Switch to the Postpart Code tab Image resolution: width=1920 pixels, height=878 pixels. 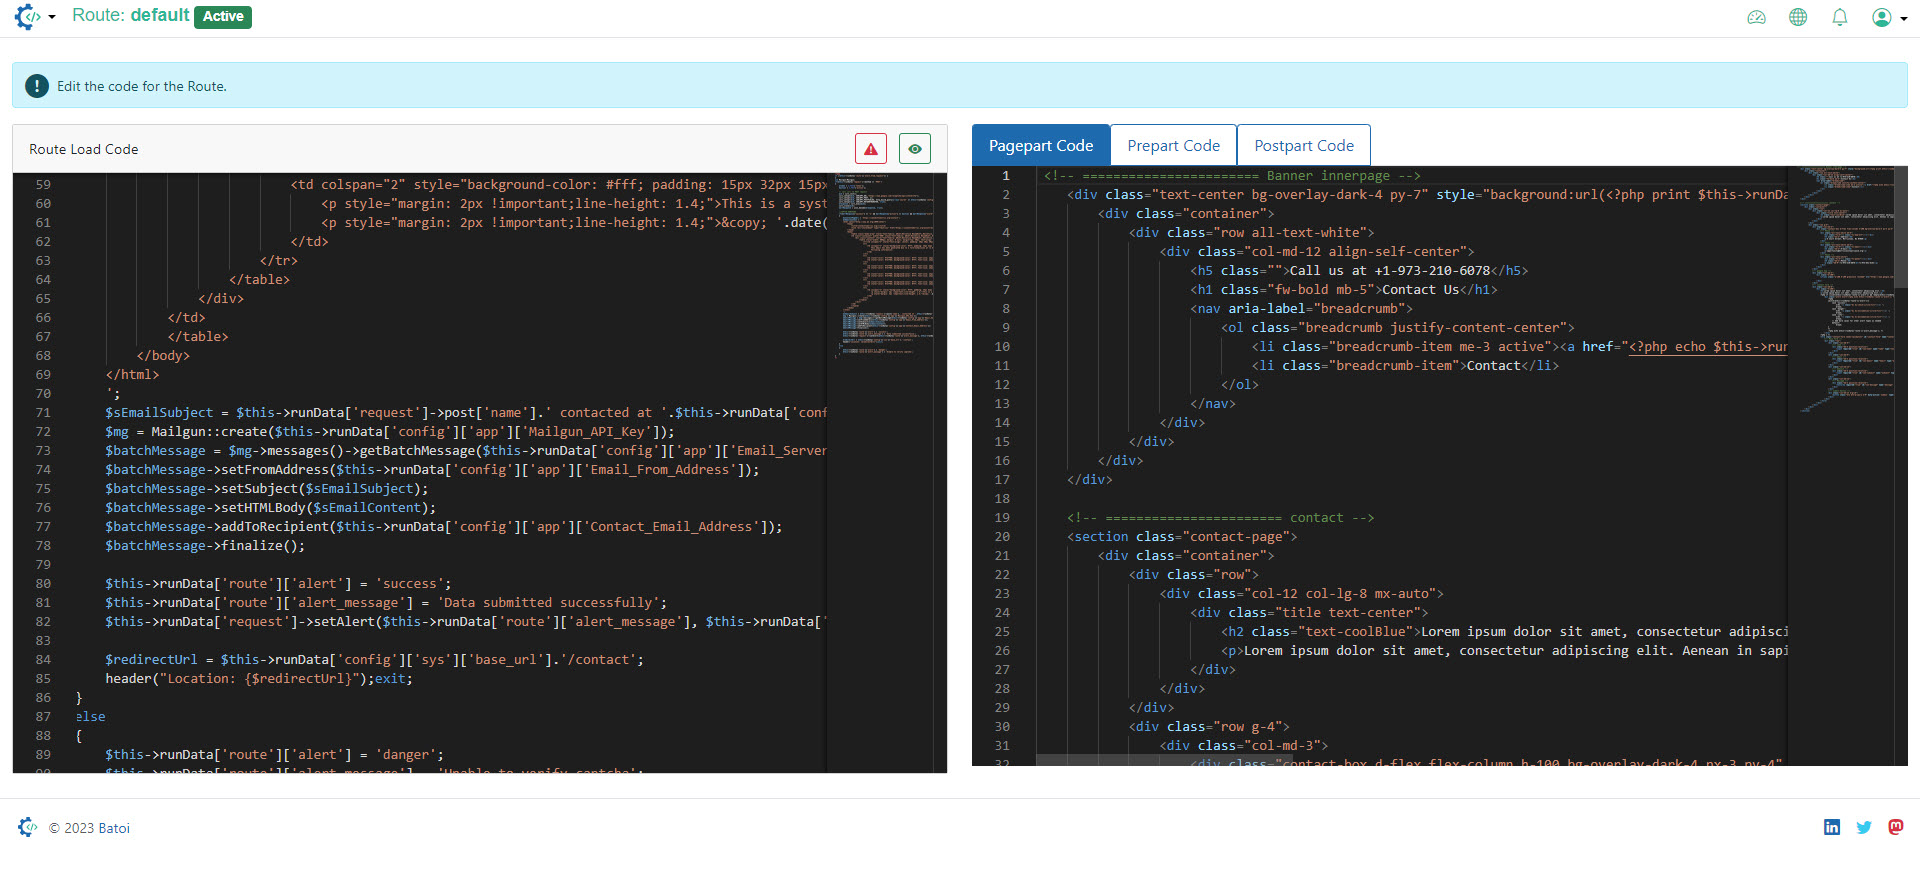pyautogui.click(x=1304, y=146)
